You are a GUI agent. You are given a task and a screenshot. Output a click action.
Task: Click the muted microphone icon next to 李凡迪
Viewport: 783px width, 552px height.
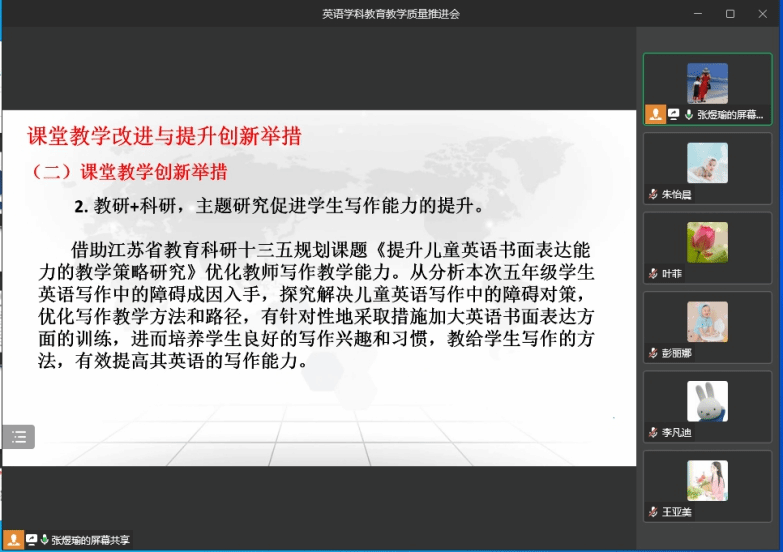click(653, 433)
